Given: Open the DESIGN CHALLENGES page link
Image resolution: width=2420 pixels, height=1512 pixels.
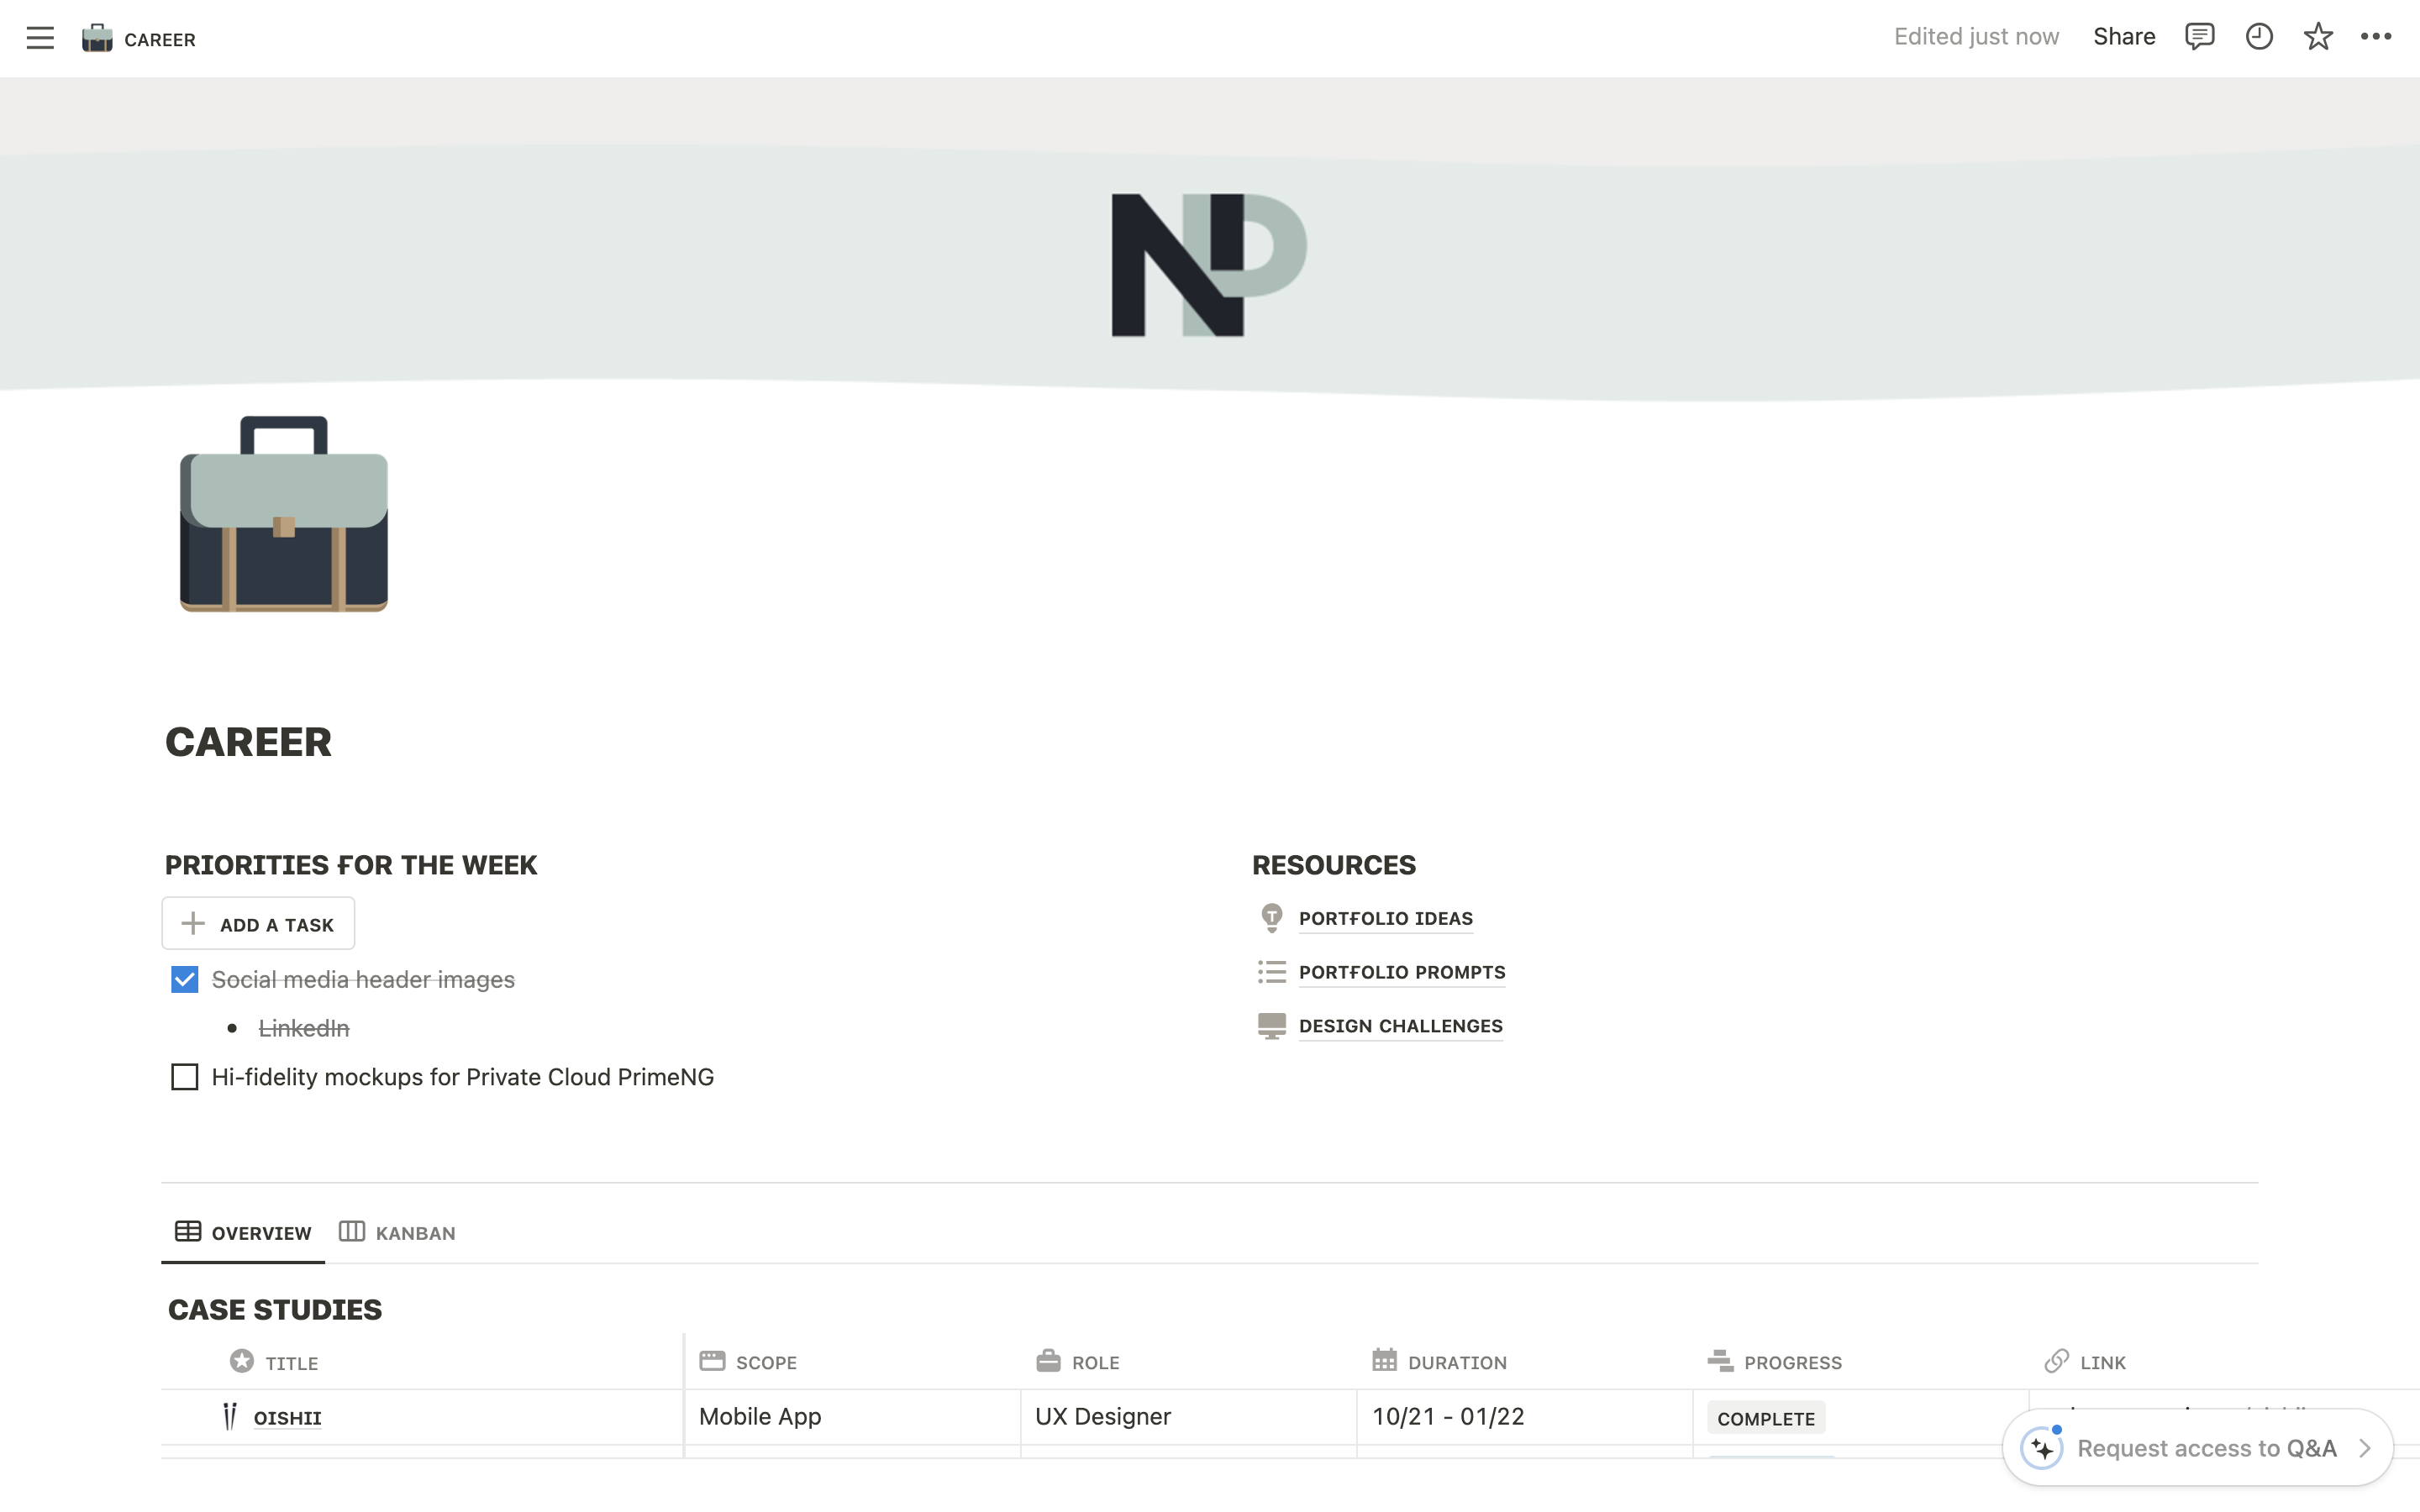Looking at the screenshot, I should pyautogui.click(x=1400, y=1026).
